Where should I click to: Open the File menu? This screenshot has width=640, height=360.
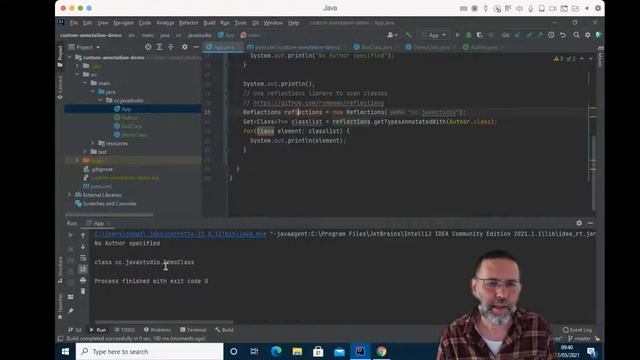[x=73, y=23]
